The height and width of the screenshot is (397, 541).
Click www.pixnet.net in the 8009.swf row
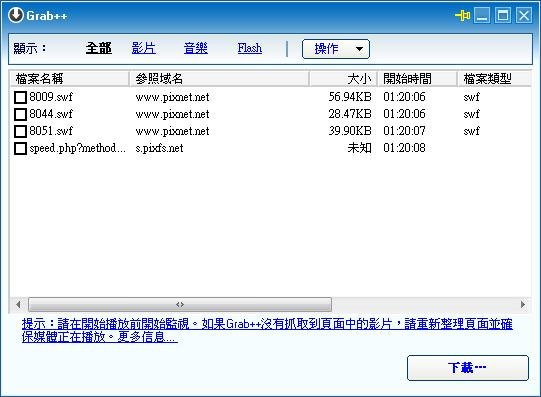[x=172, y=97]
